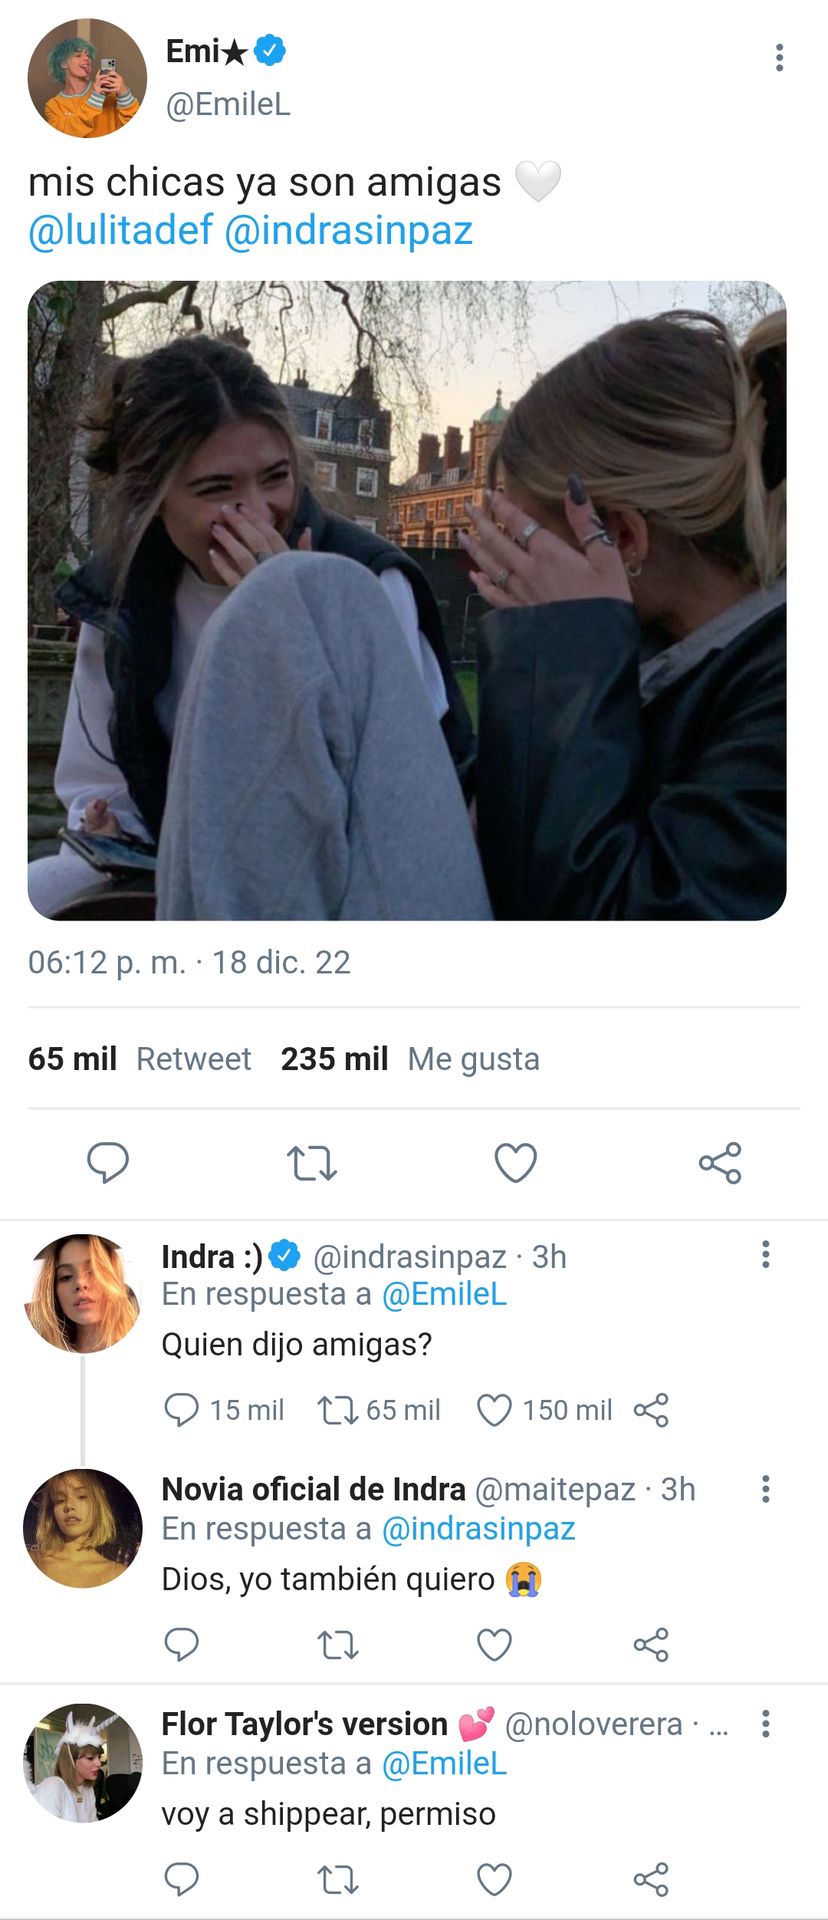Reply to Flor Taylor's version comment
828x1920 pixels.
coord(181,1880)
